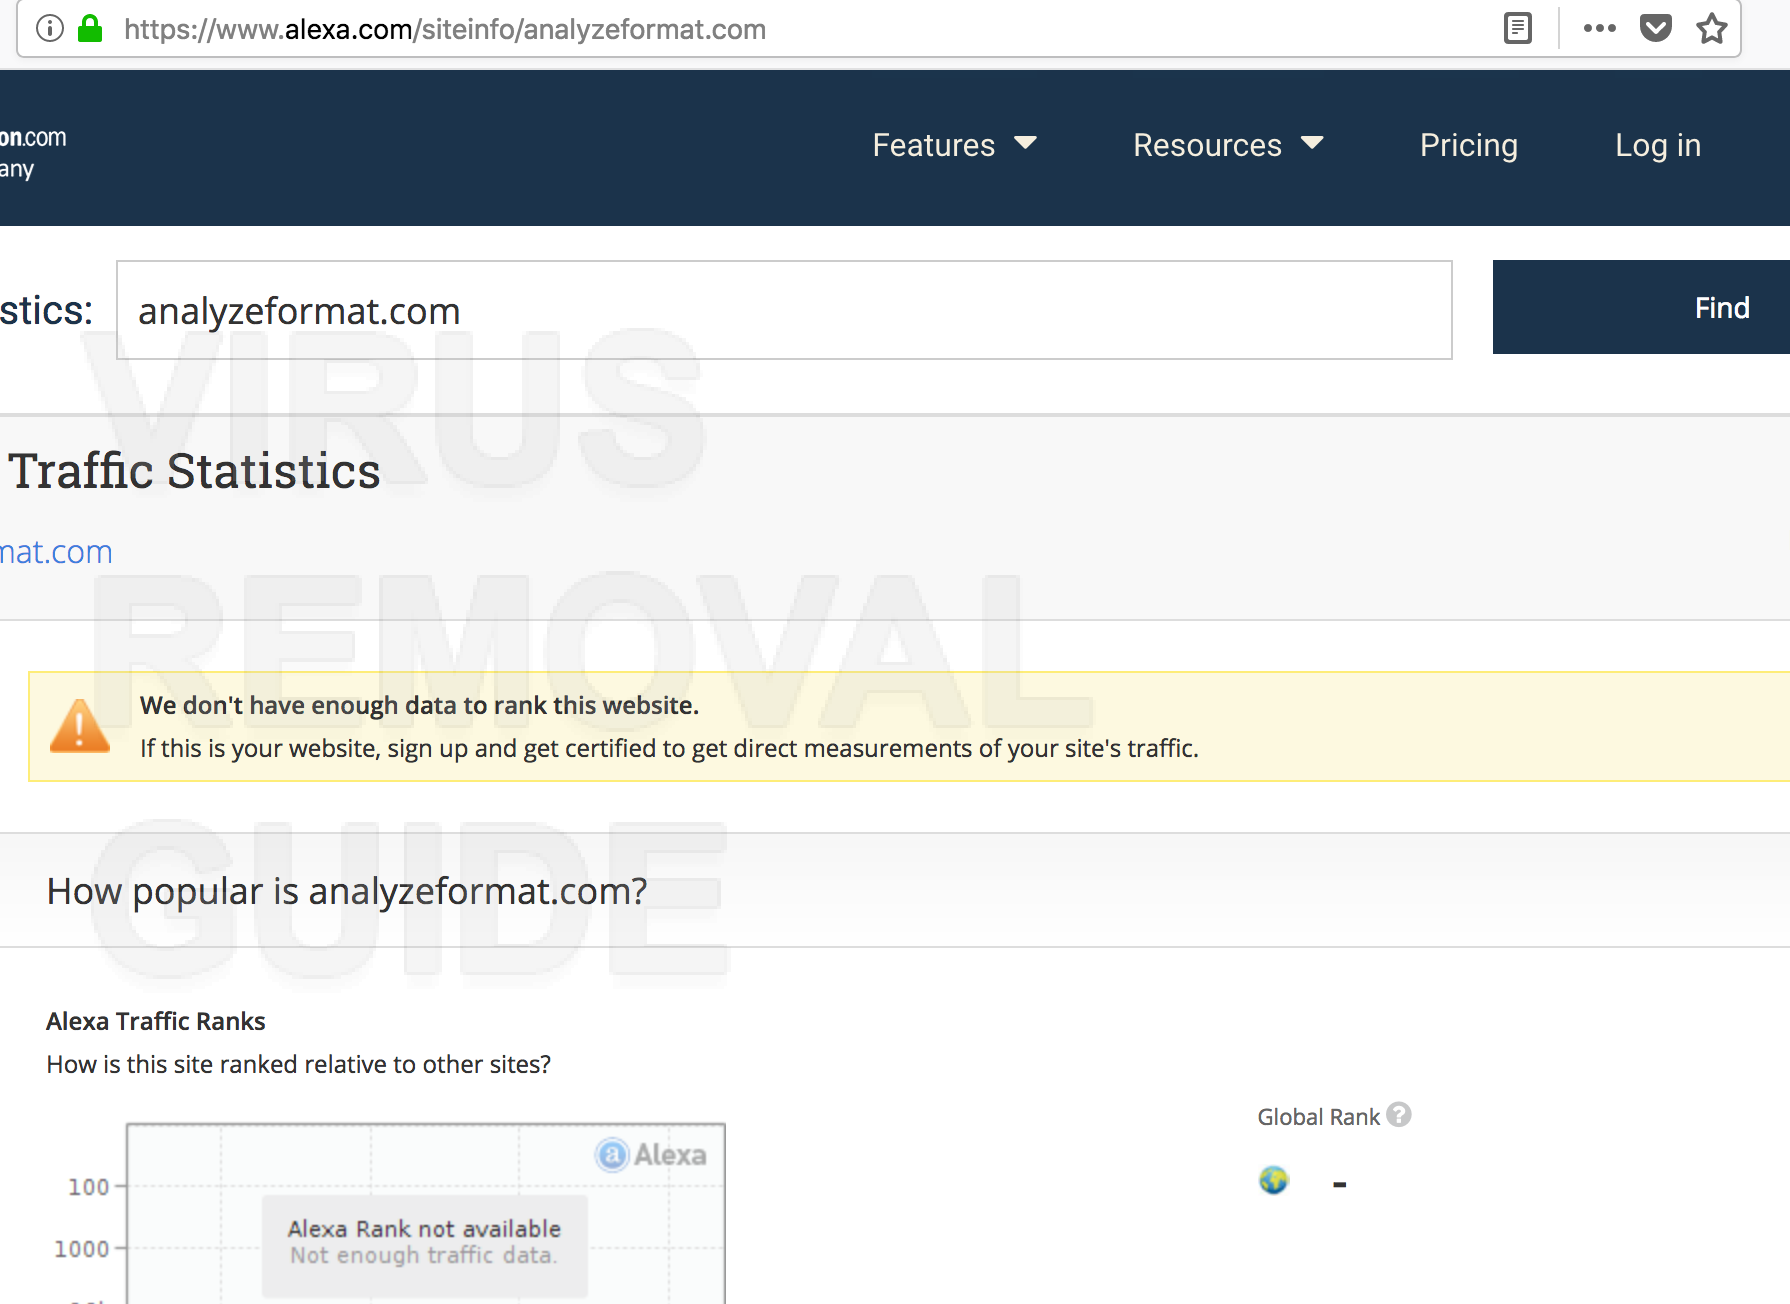Click the Alexa logo in the chart
This screenshot has height=1304, width=1790.
pyautogui.click(x=651, y=1155)
